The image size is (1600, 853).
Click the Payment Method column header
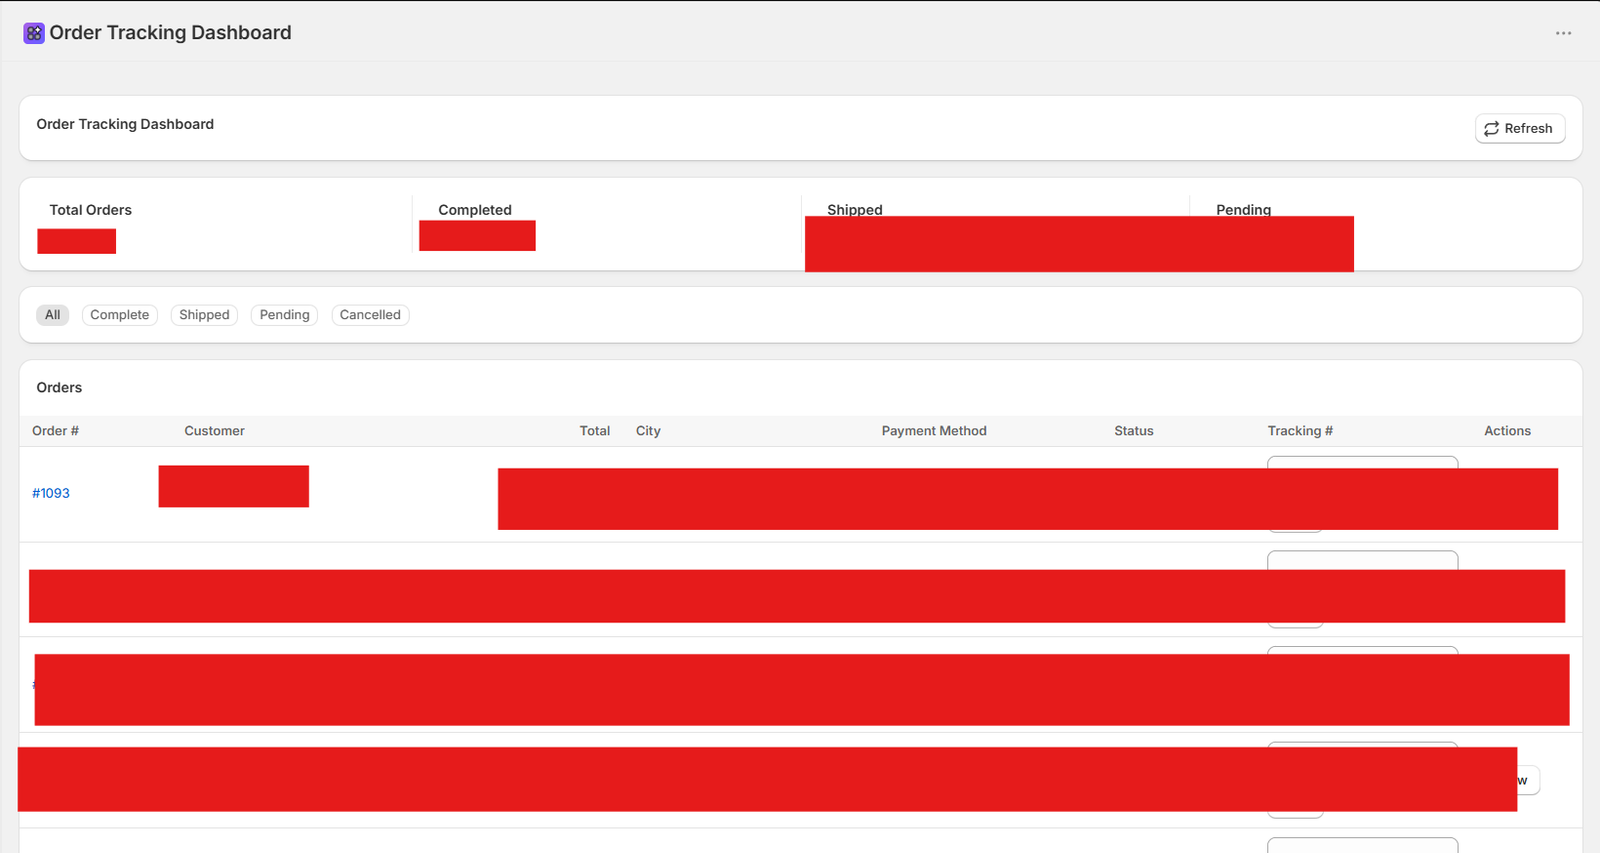click(934, 431)
